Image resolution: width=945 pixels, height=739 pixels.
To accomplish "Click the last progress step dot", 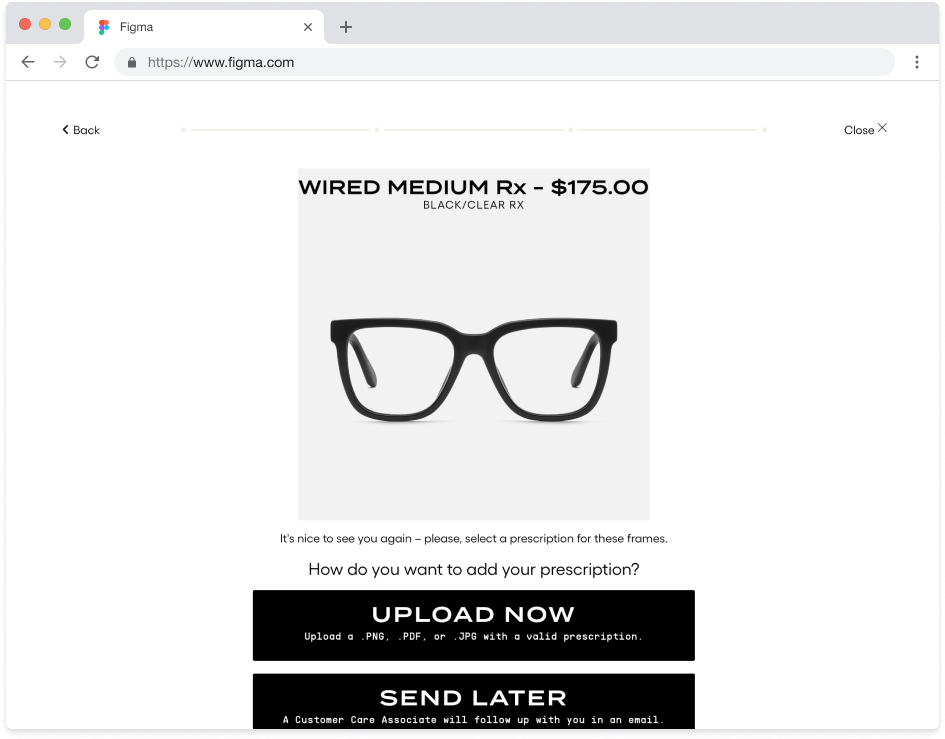I will (x=764, y=130).
